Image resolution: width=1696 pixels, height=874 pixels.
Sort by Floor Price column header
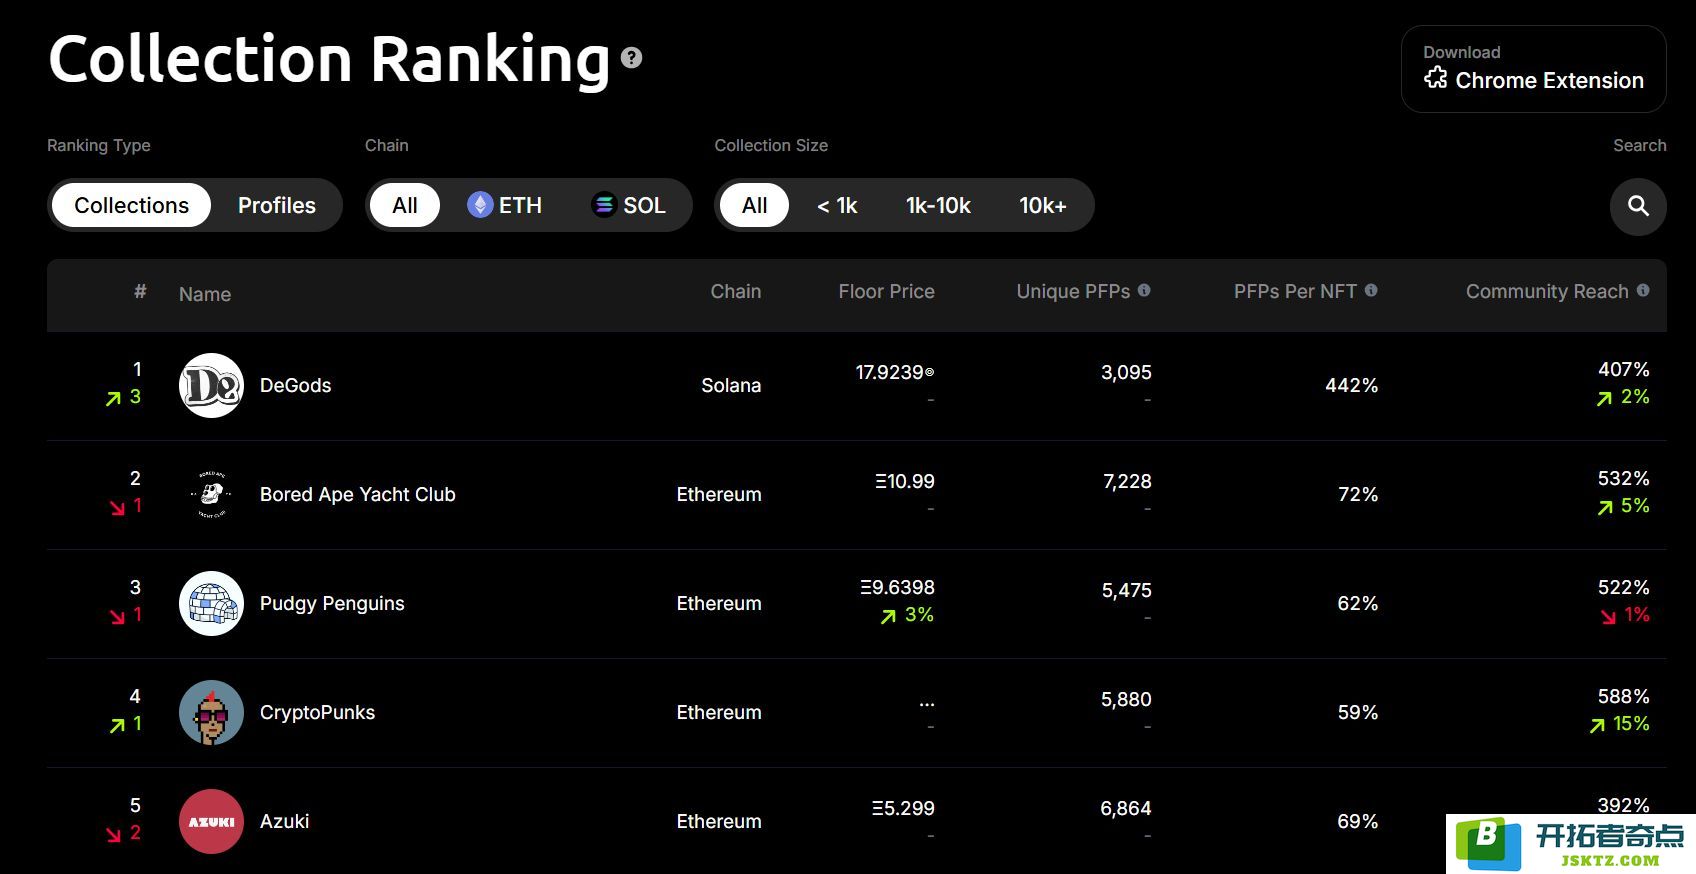click(x=886, y=291)
